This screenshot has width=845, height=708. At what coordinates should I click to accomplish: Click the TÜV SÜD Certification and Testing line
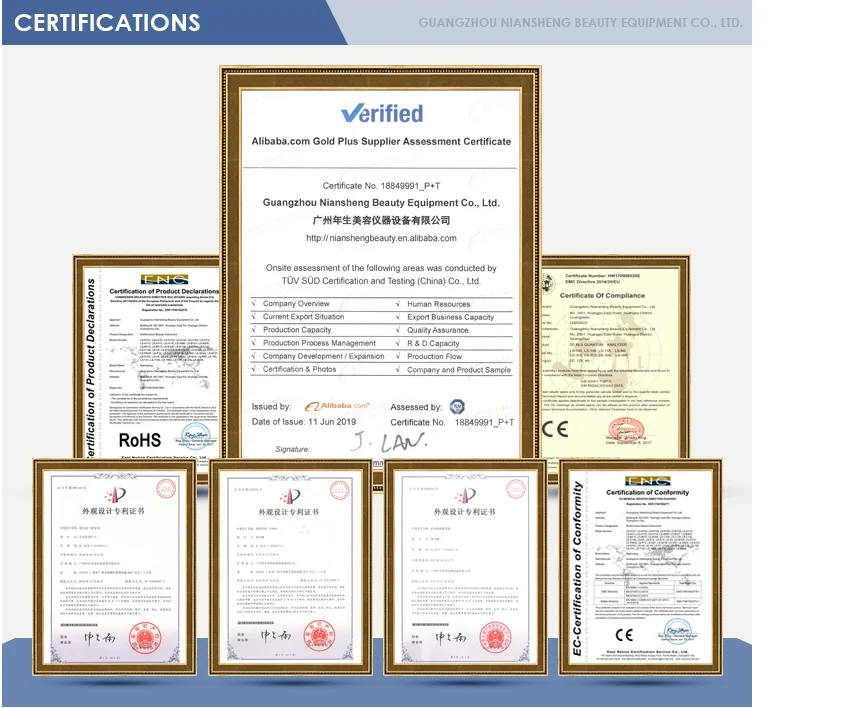381,281
